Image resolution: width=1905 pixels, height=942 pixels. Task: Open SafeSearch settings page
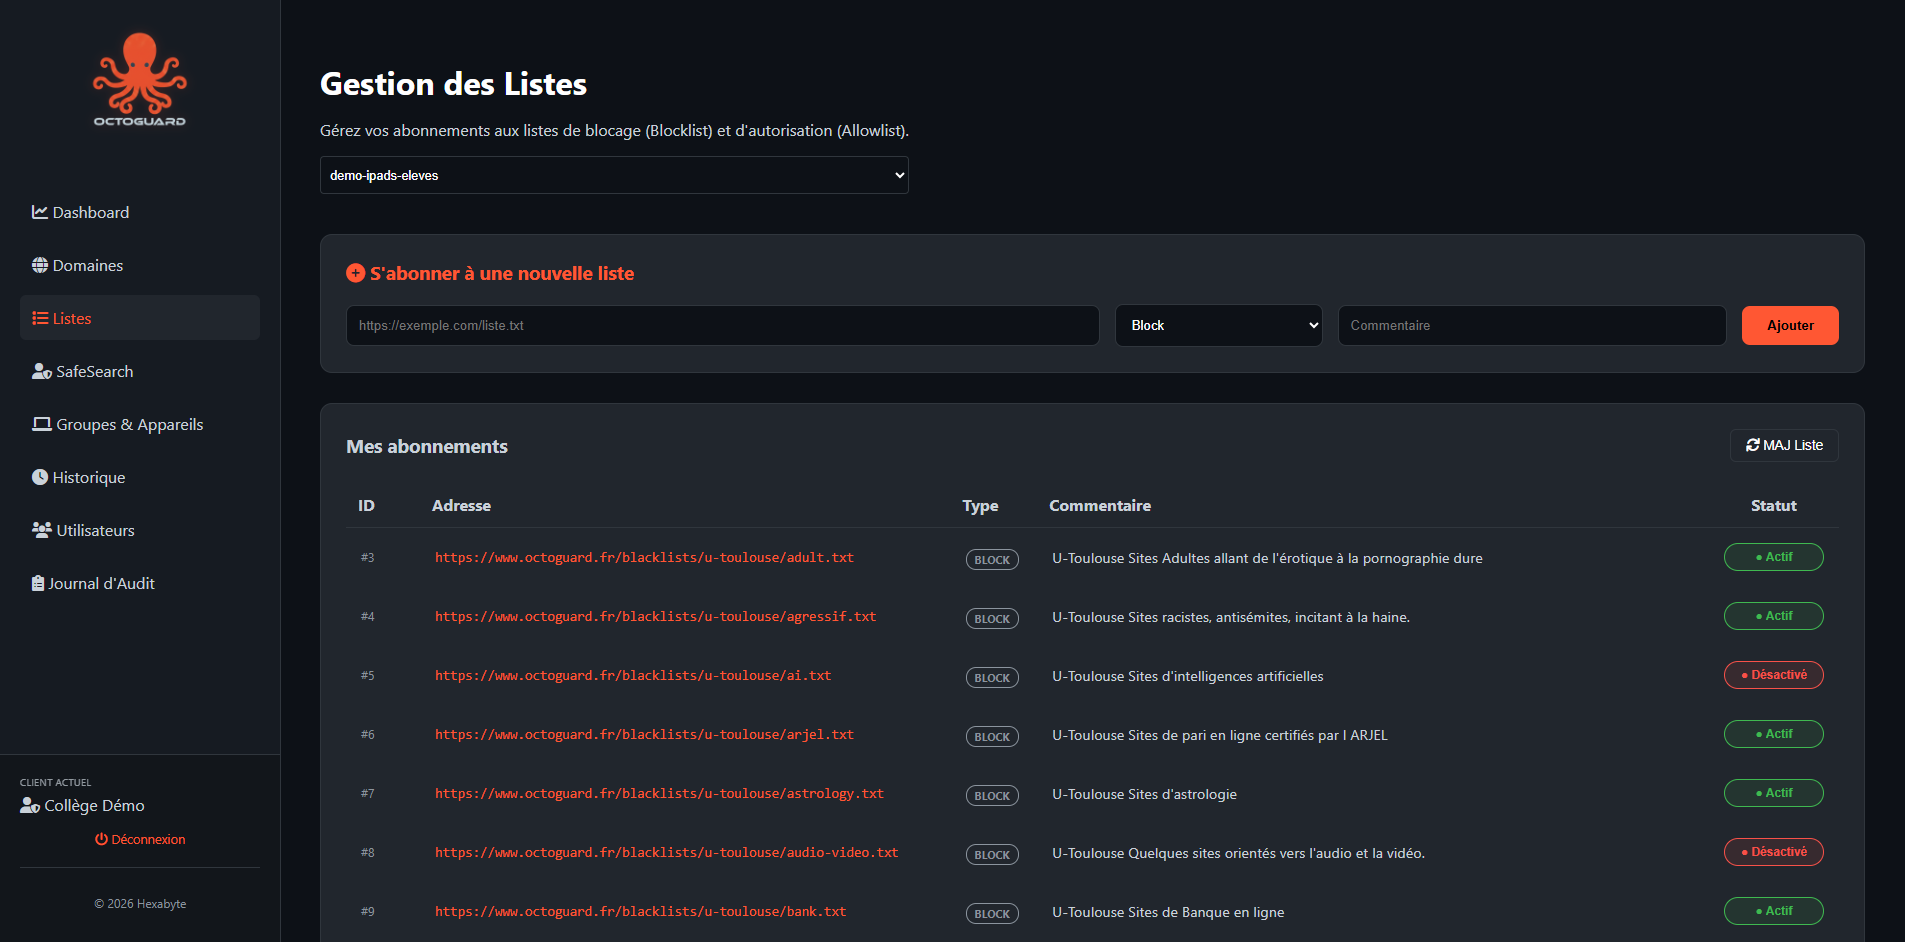(x=140, y=371)
